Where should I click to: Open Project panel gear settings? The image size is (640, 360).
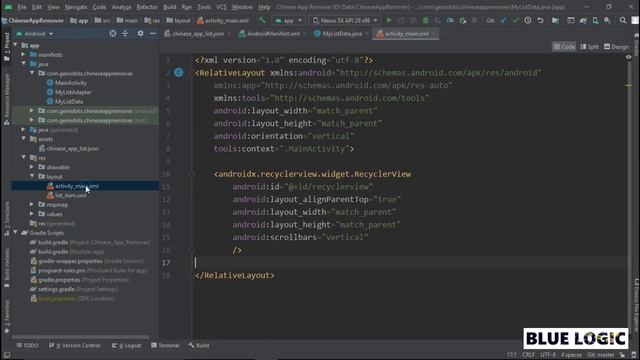140,33
